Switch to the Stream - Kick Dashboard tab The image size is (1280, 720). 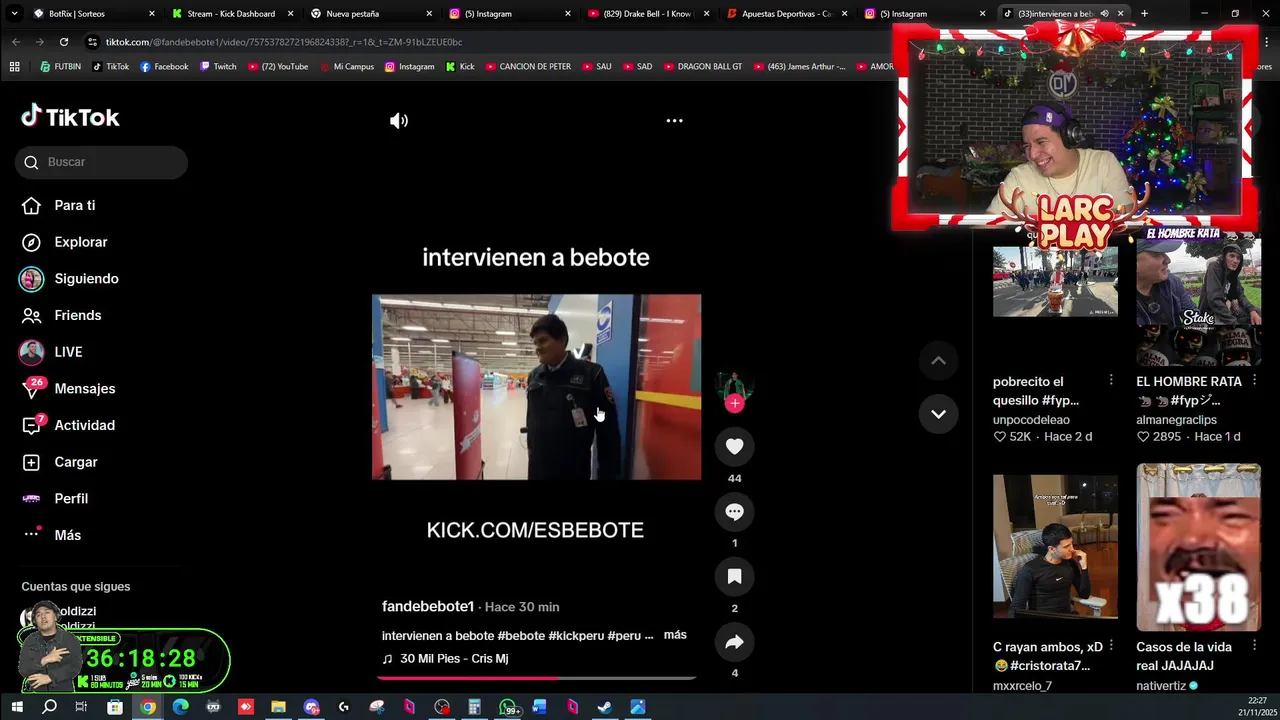click(230, 14)
